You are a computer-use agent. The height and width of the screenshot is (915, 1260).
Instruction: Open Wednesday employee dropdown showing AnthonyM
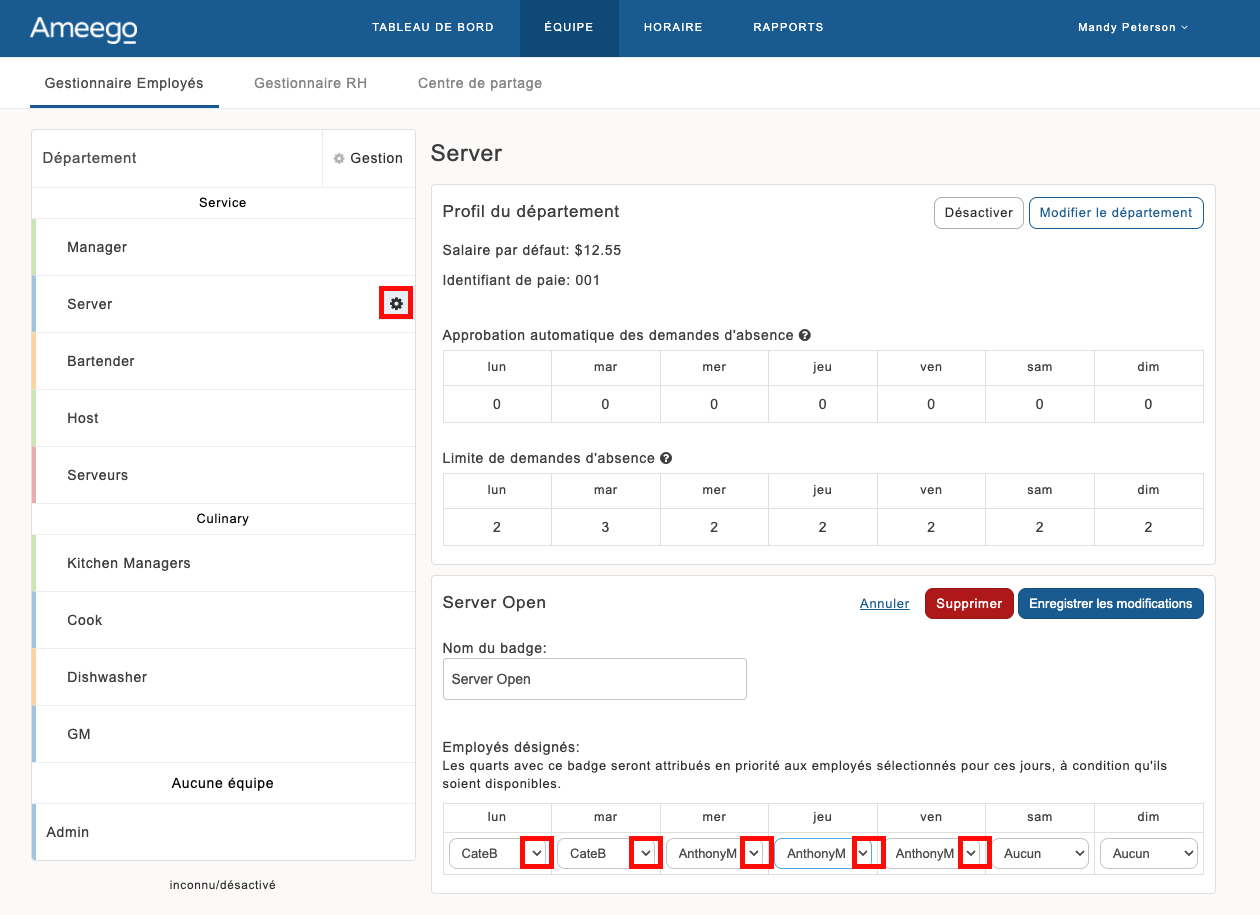pyautogui.click(x=755, y=853)
